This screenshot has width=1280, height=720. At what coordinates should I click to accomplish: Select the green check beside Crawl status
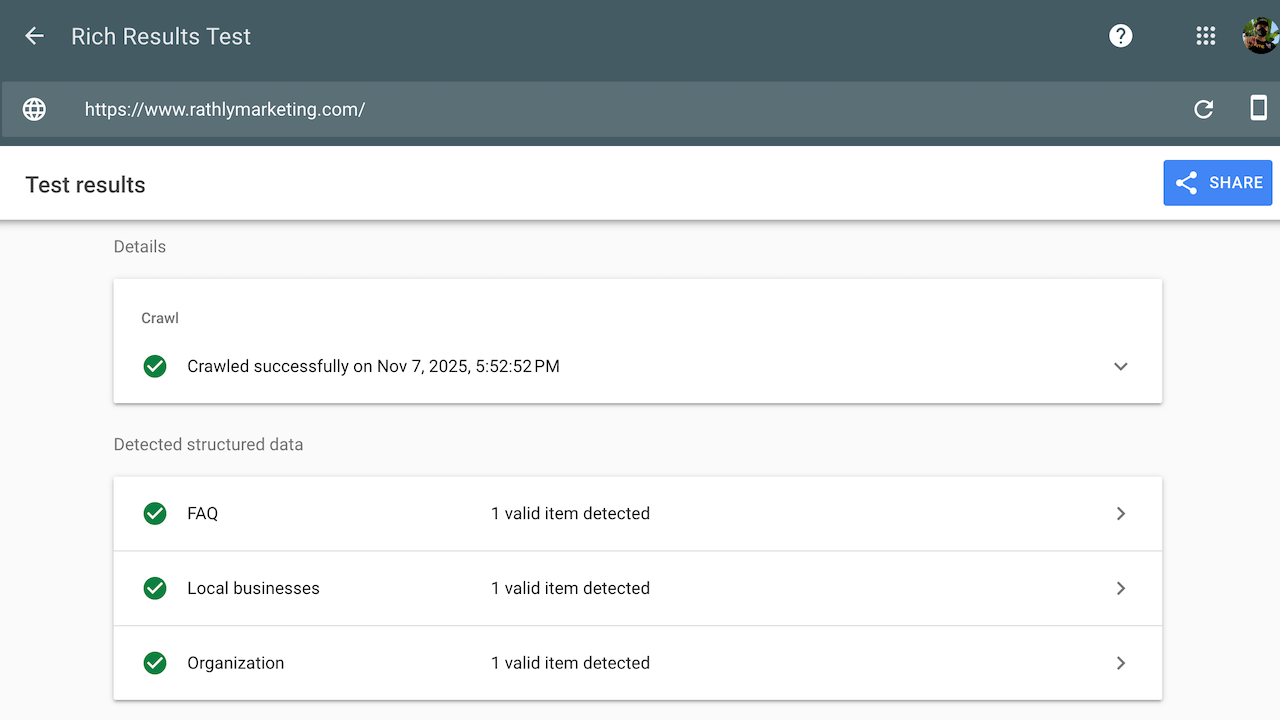[154, 366]
